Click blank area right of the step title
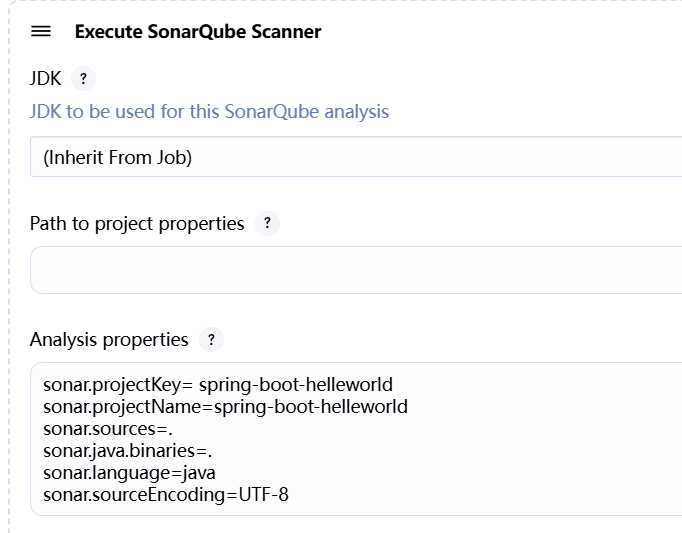 click(500, 32)
